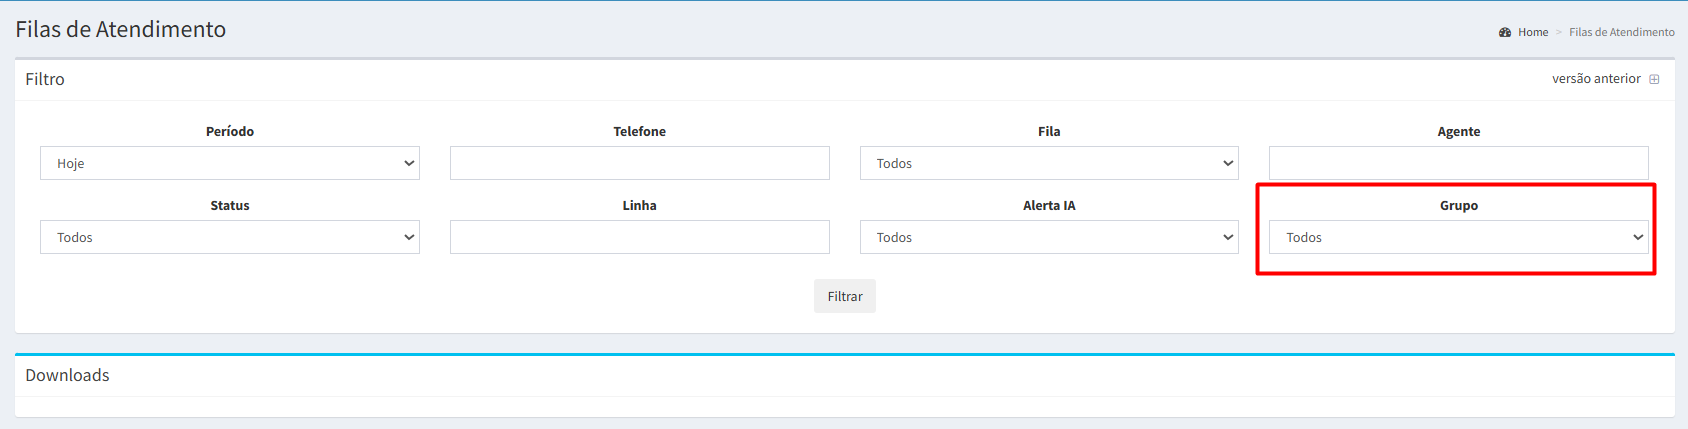The image size is (1688, 429).
Task: Click the plus-square icon beside versão anterior
Action: point(1654,79)
